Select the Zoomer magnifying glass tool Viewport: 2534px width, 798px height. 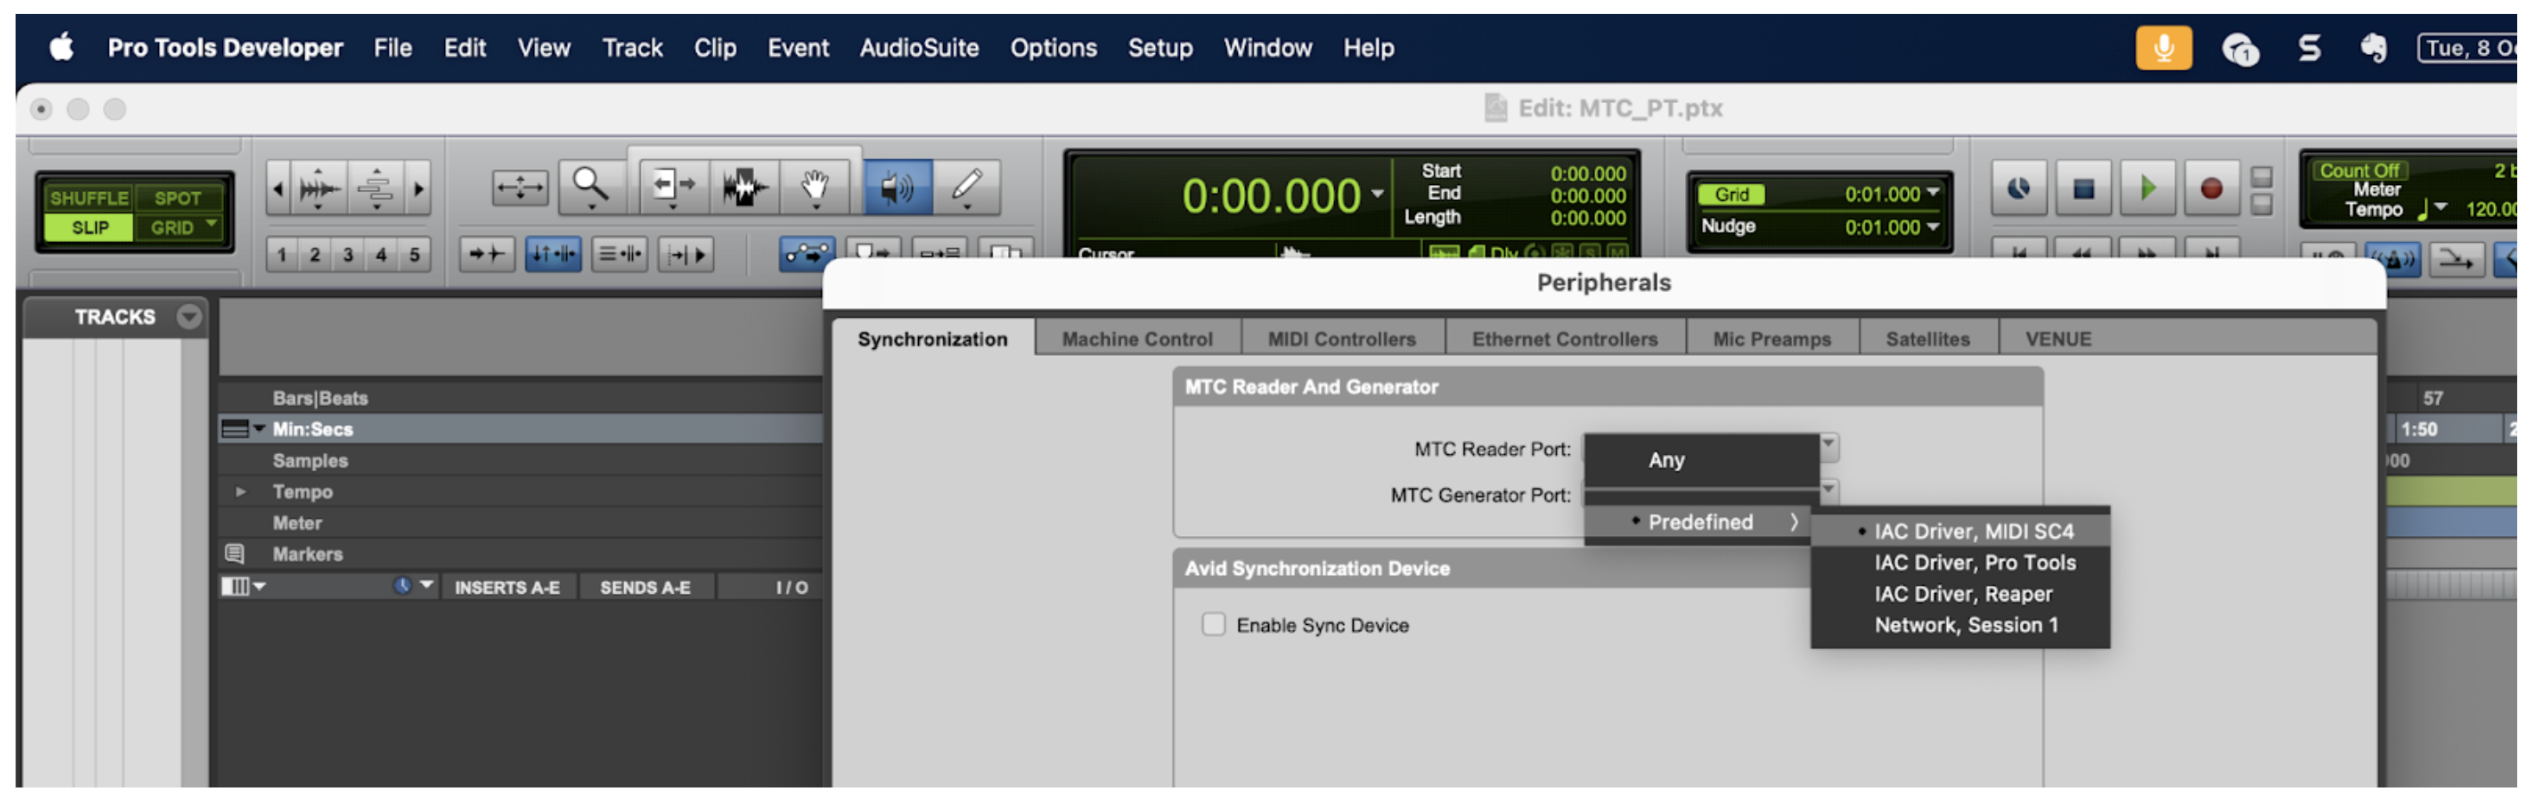tap(590, 186)
